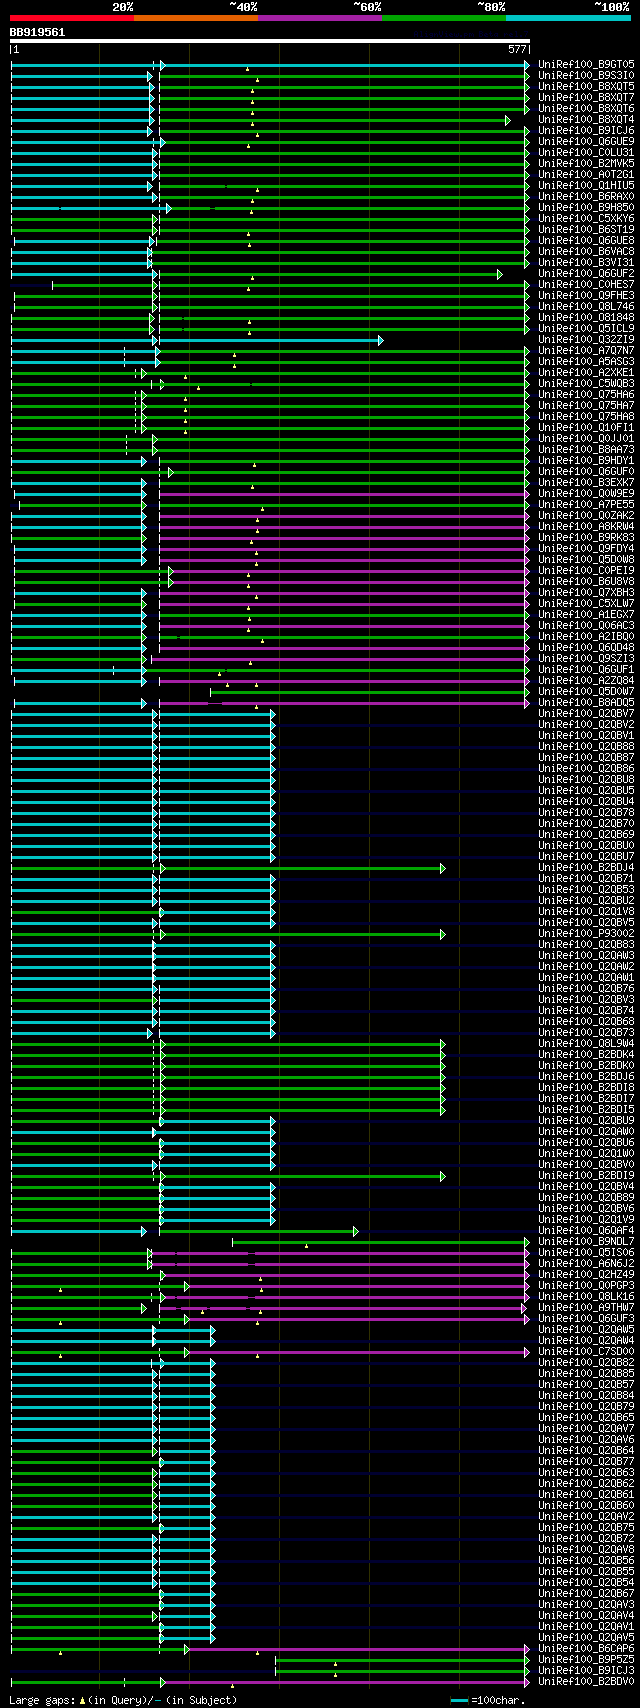The image size is (640, 1708).
Task: Select the UniRef100_B6RAX0 label
Action: click(586, 197)
